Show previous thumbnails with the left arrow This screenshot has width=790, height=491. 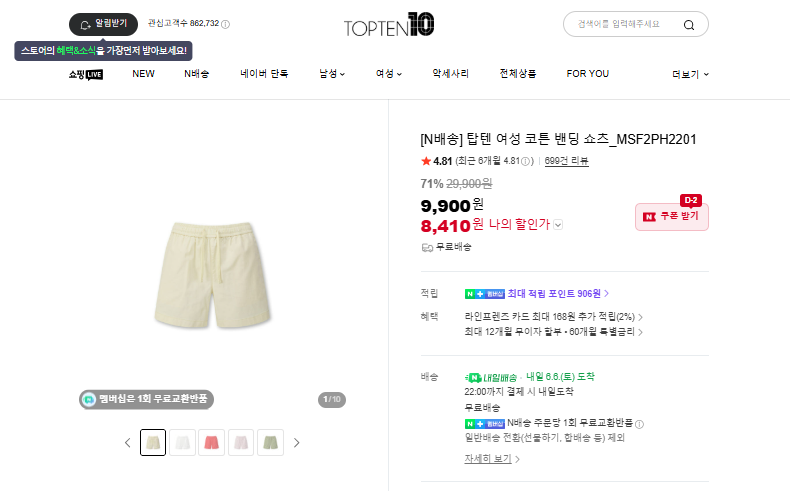click(x=127, y=443)
